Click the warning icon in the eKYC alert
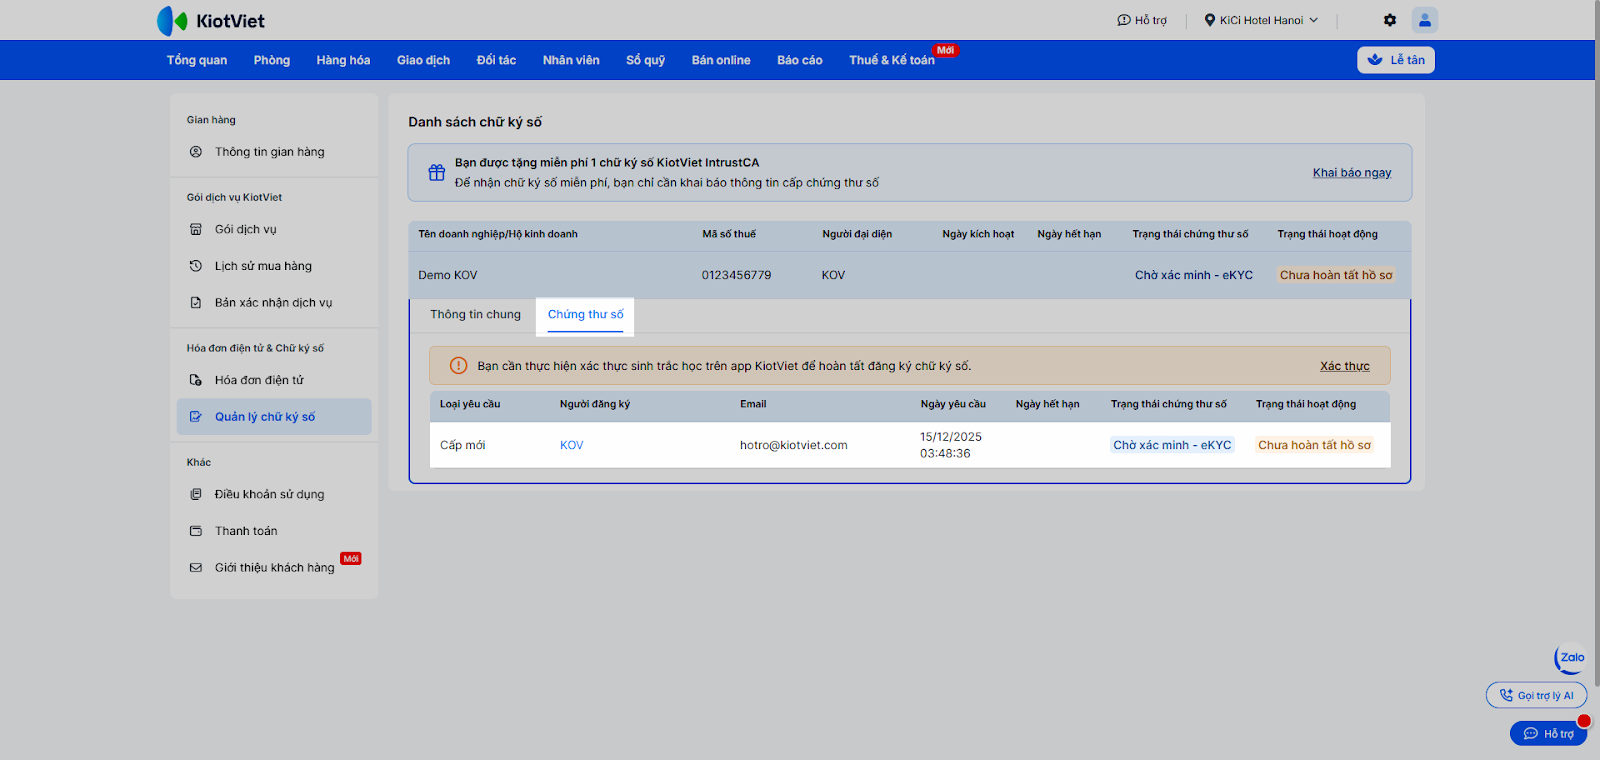The image size is (1600, 760). (x=458, y=366)
